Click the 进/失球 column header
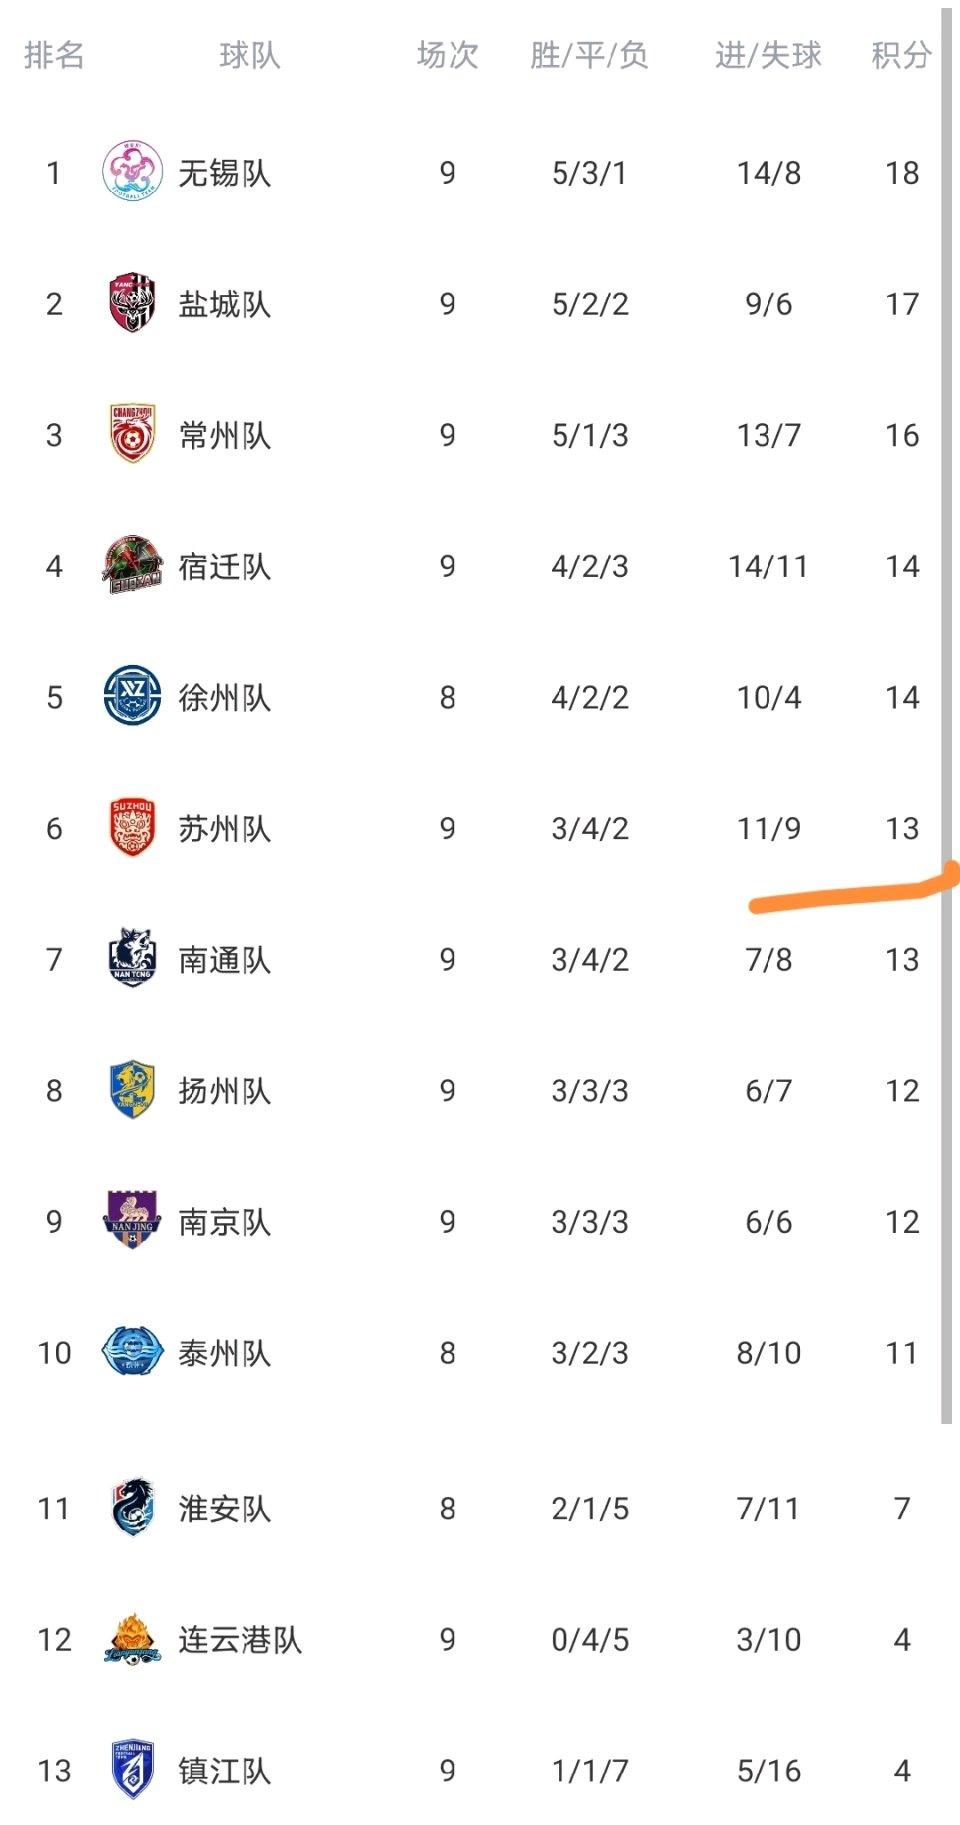The image size is (960, 1825). 768,55
